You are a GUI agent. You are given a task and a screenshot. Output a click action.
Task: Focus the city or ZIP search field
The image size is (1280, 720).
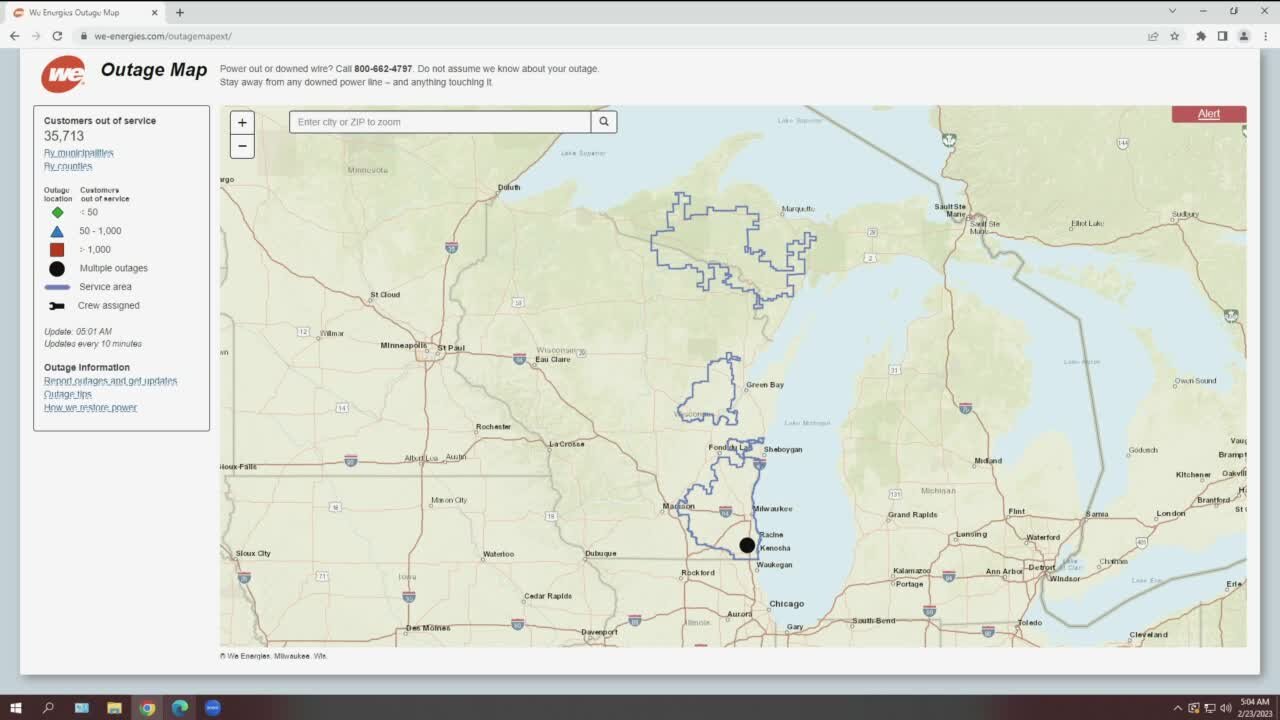[440, 122]
